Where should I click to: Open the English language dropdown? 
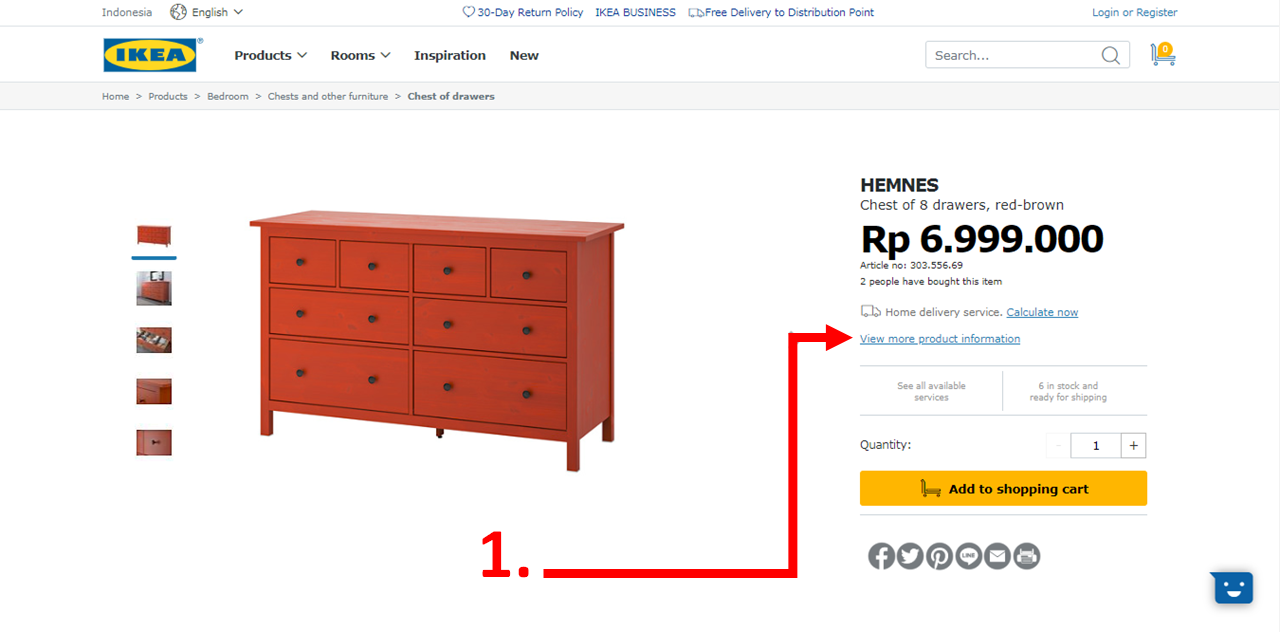click(207, 12)
